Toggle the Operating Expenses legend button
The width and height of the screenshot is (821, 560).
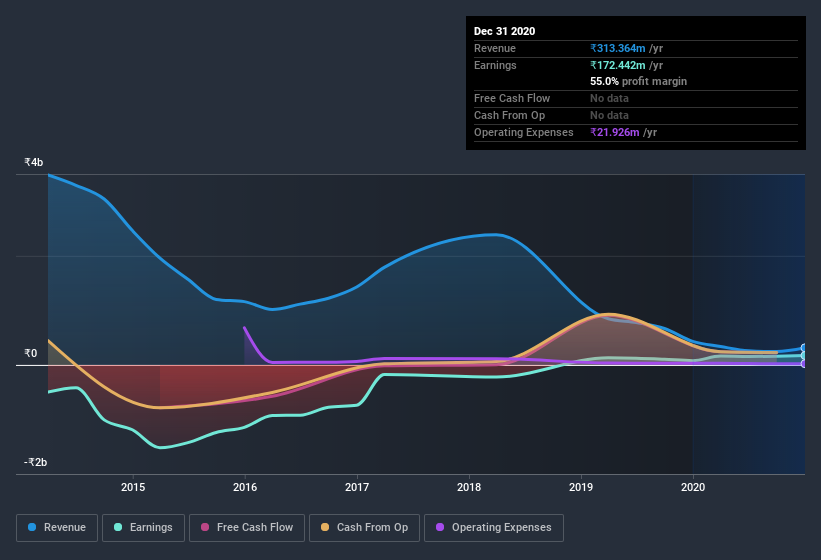coord(494,528)
